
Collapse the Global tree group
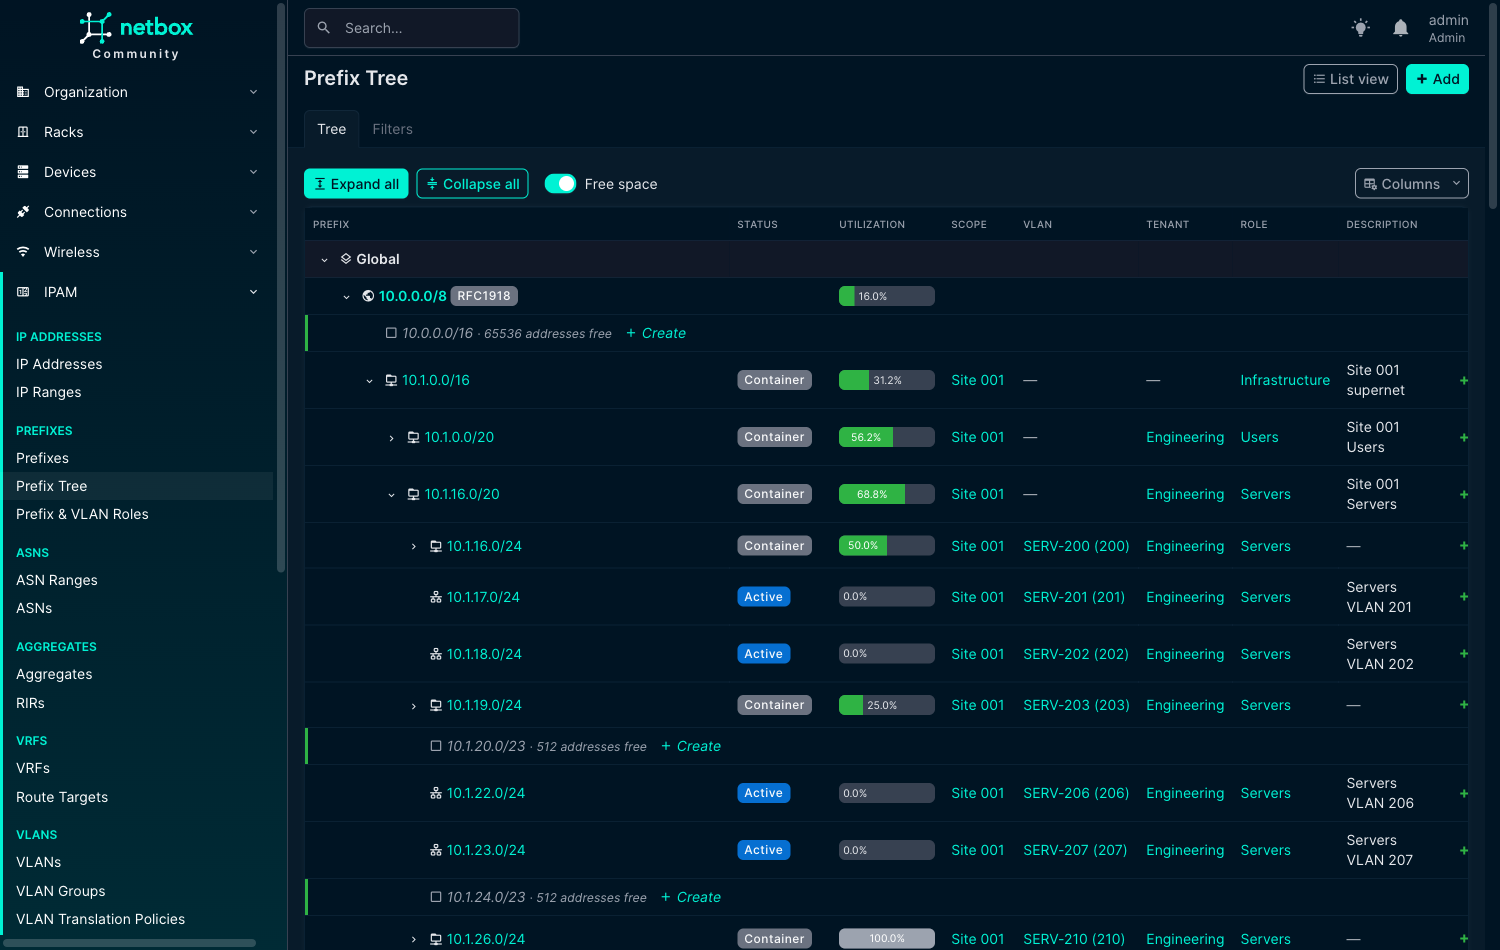pos(324,260)
